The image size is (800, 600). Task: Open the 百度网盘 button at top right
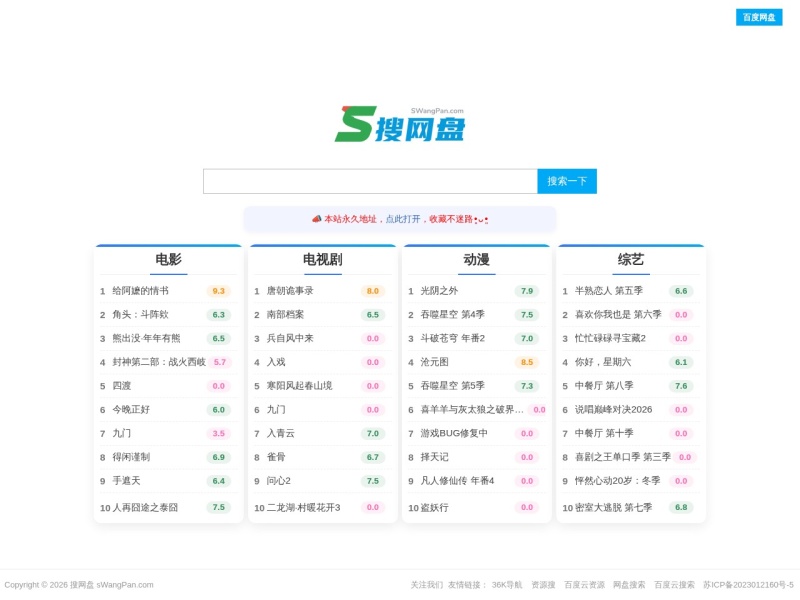[759, 17]
